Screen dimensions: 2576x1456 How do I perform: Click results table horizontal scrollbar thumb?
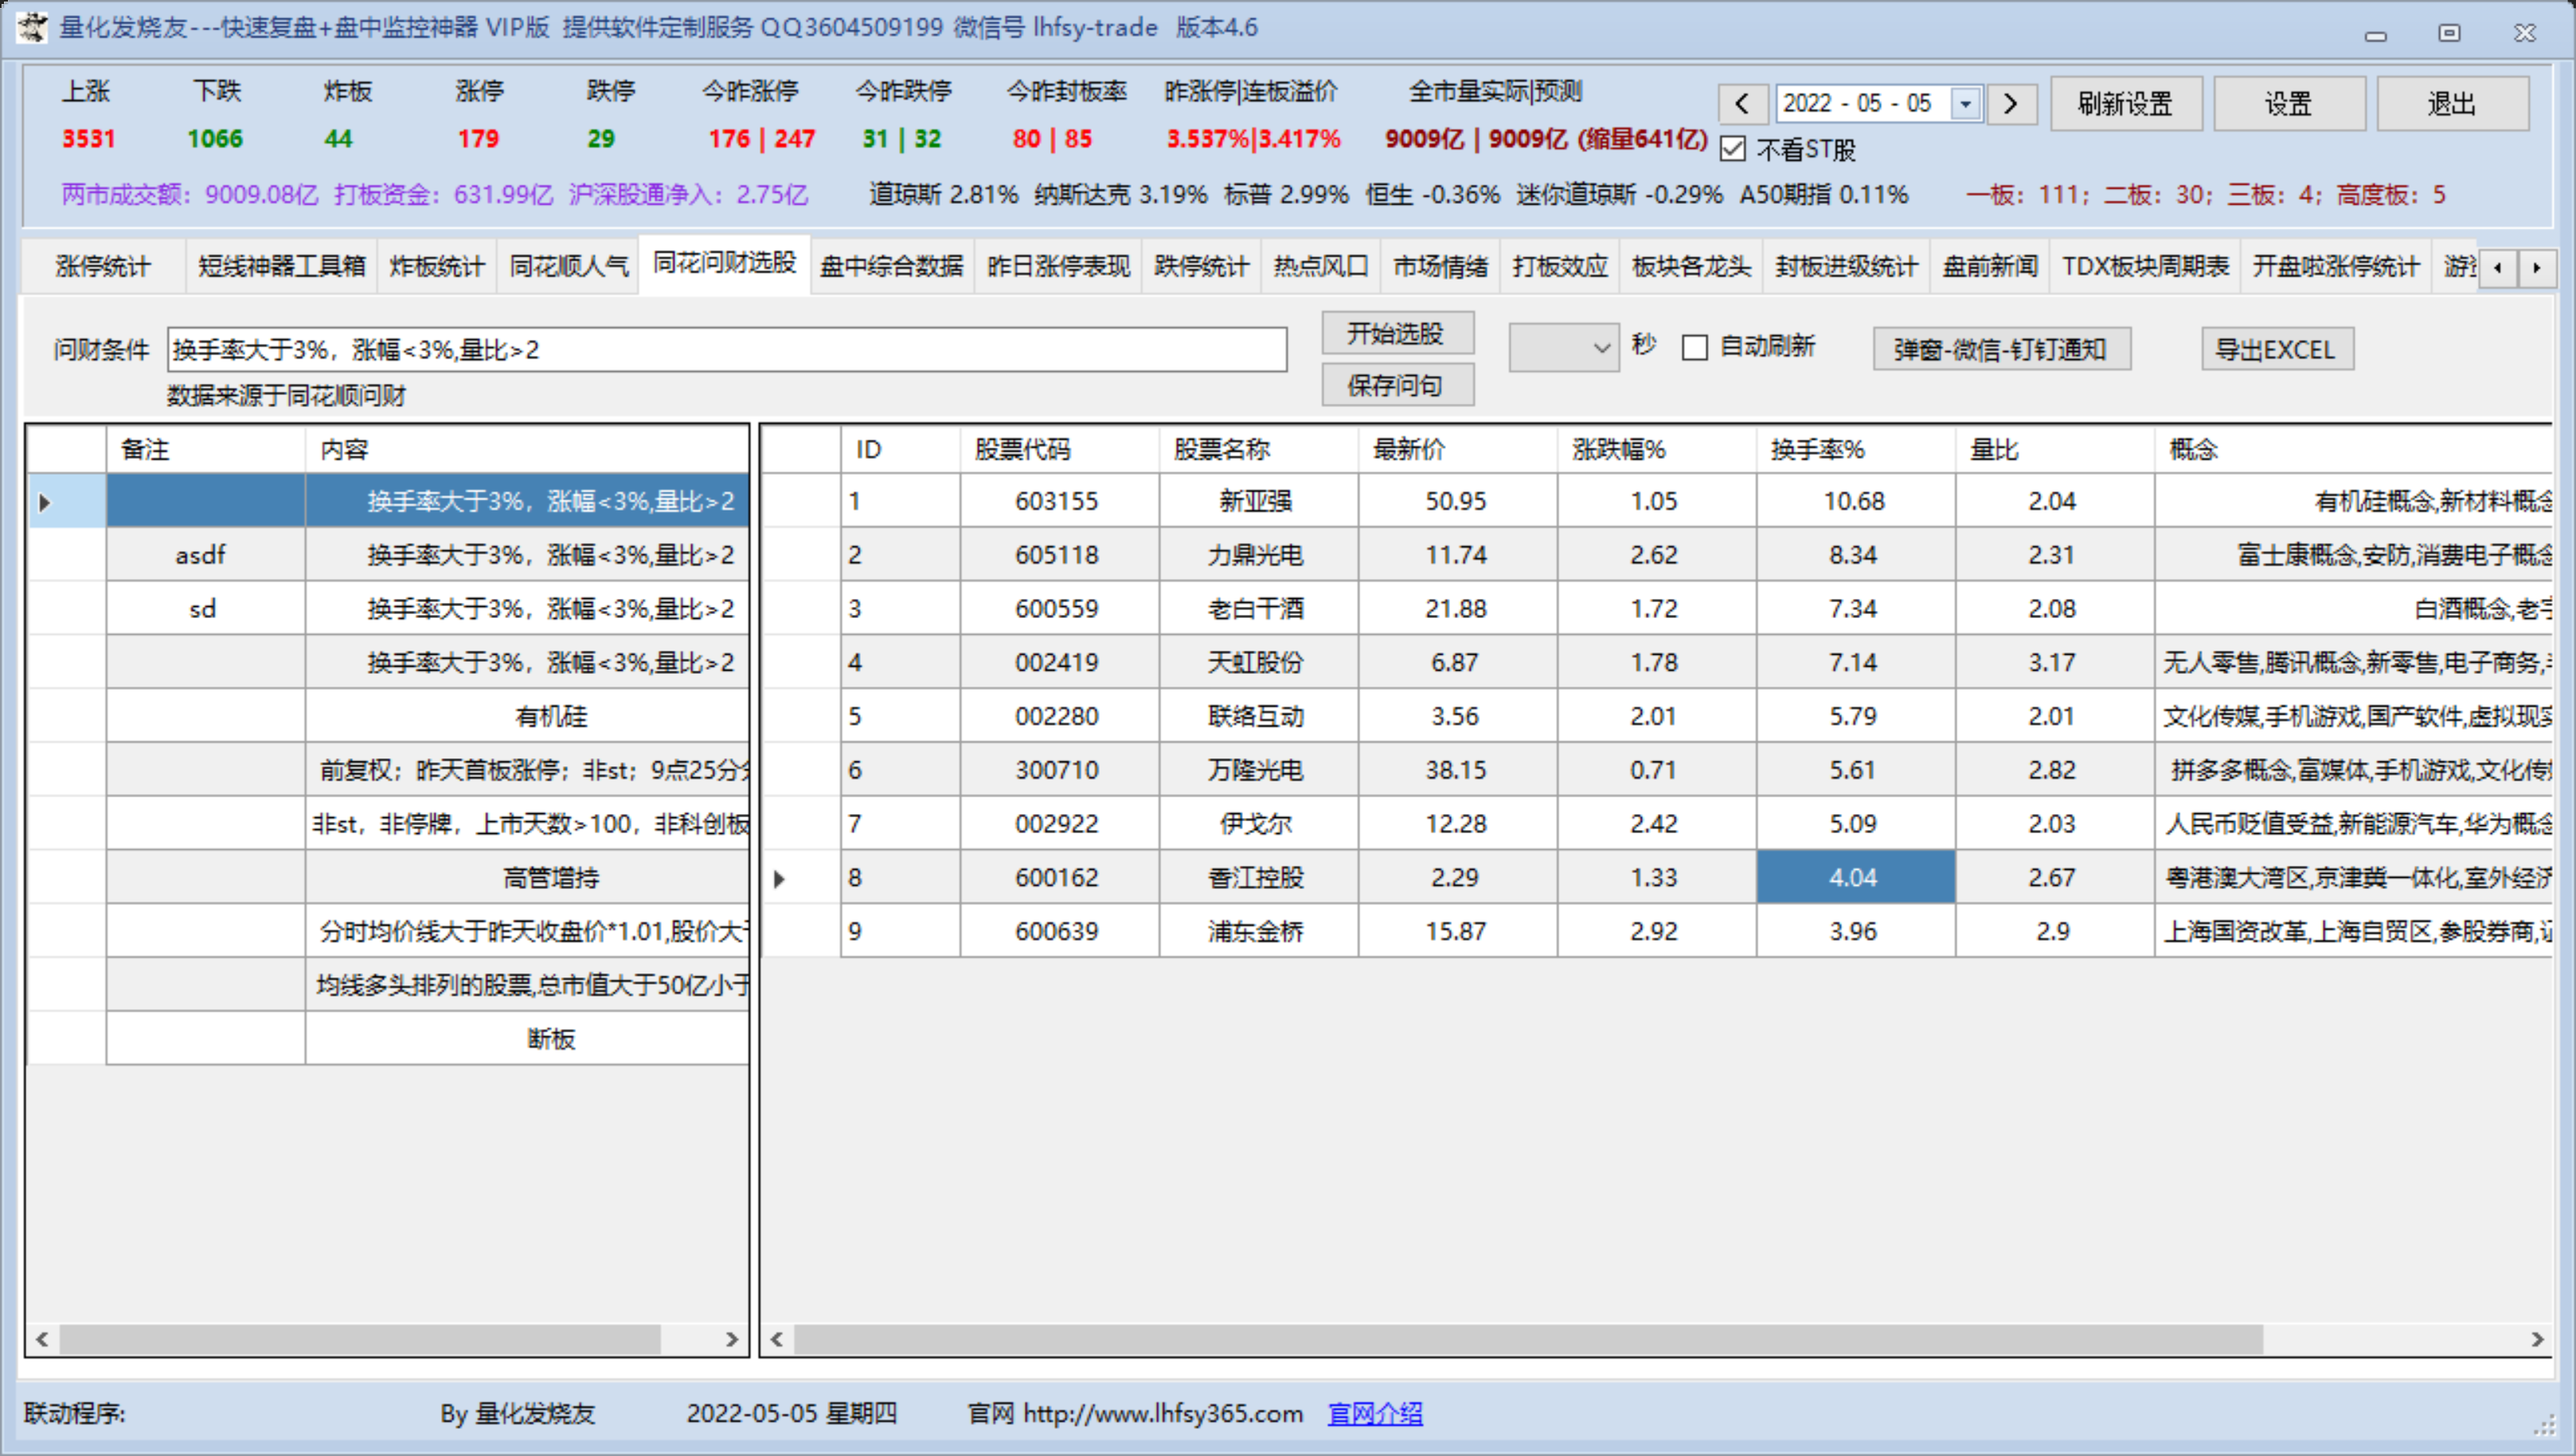(x=1528, y=1339)
